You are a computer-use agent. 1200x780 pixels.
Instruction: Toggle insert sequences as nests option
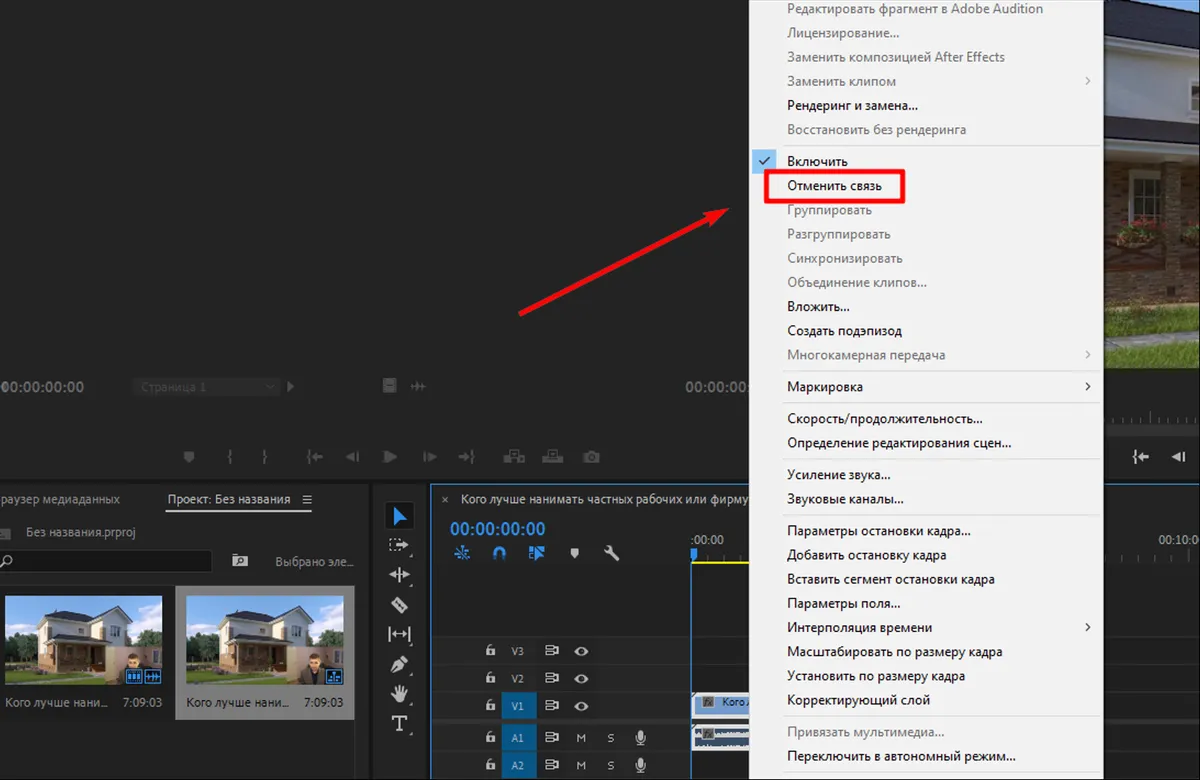(x=462, y=553)
